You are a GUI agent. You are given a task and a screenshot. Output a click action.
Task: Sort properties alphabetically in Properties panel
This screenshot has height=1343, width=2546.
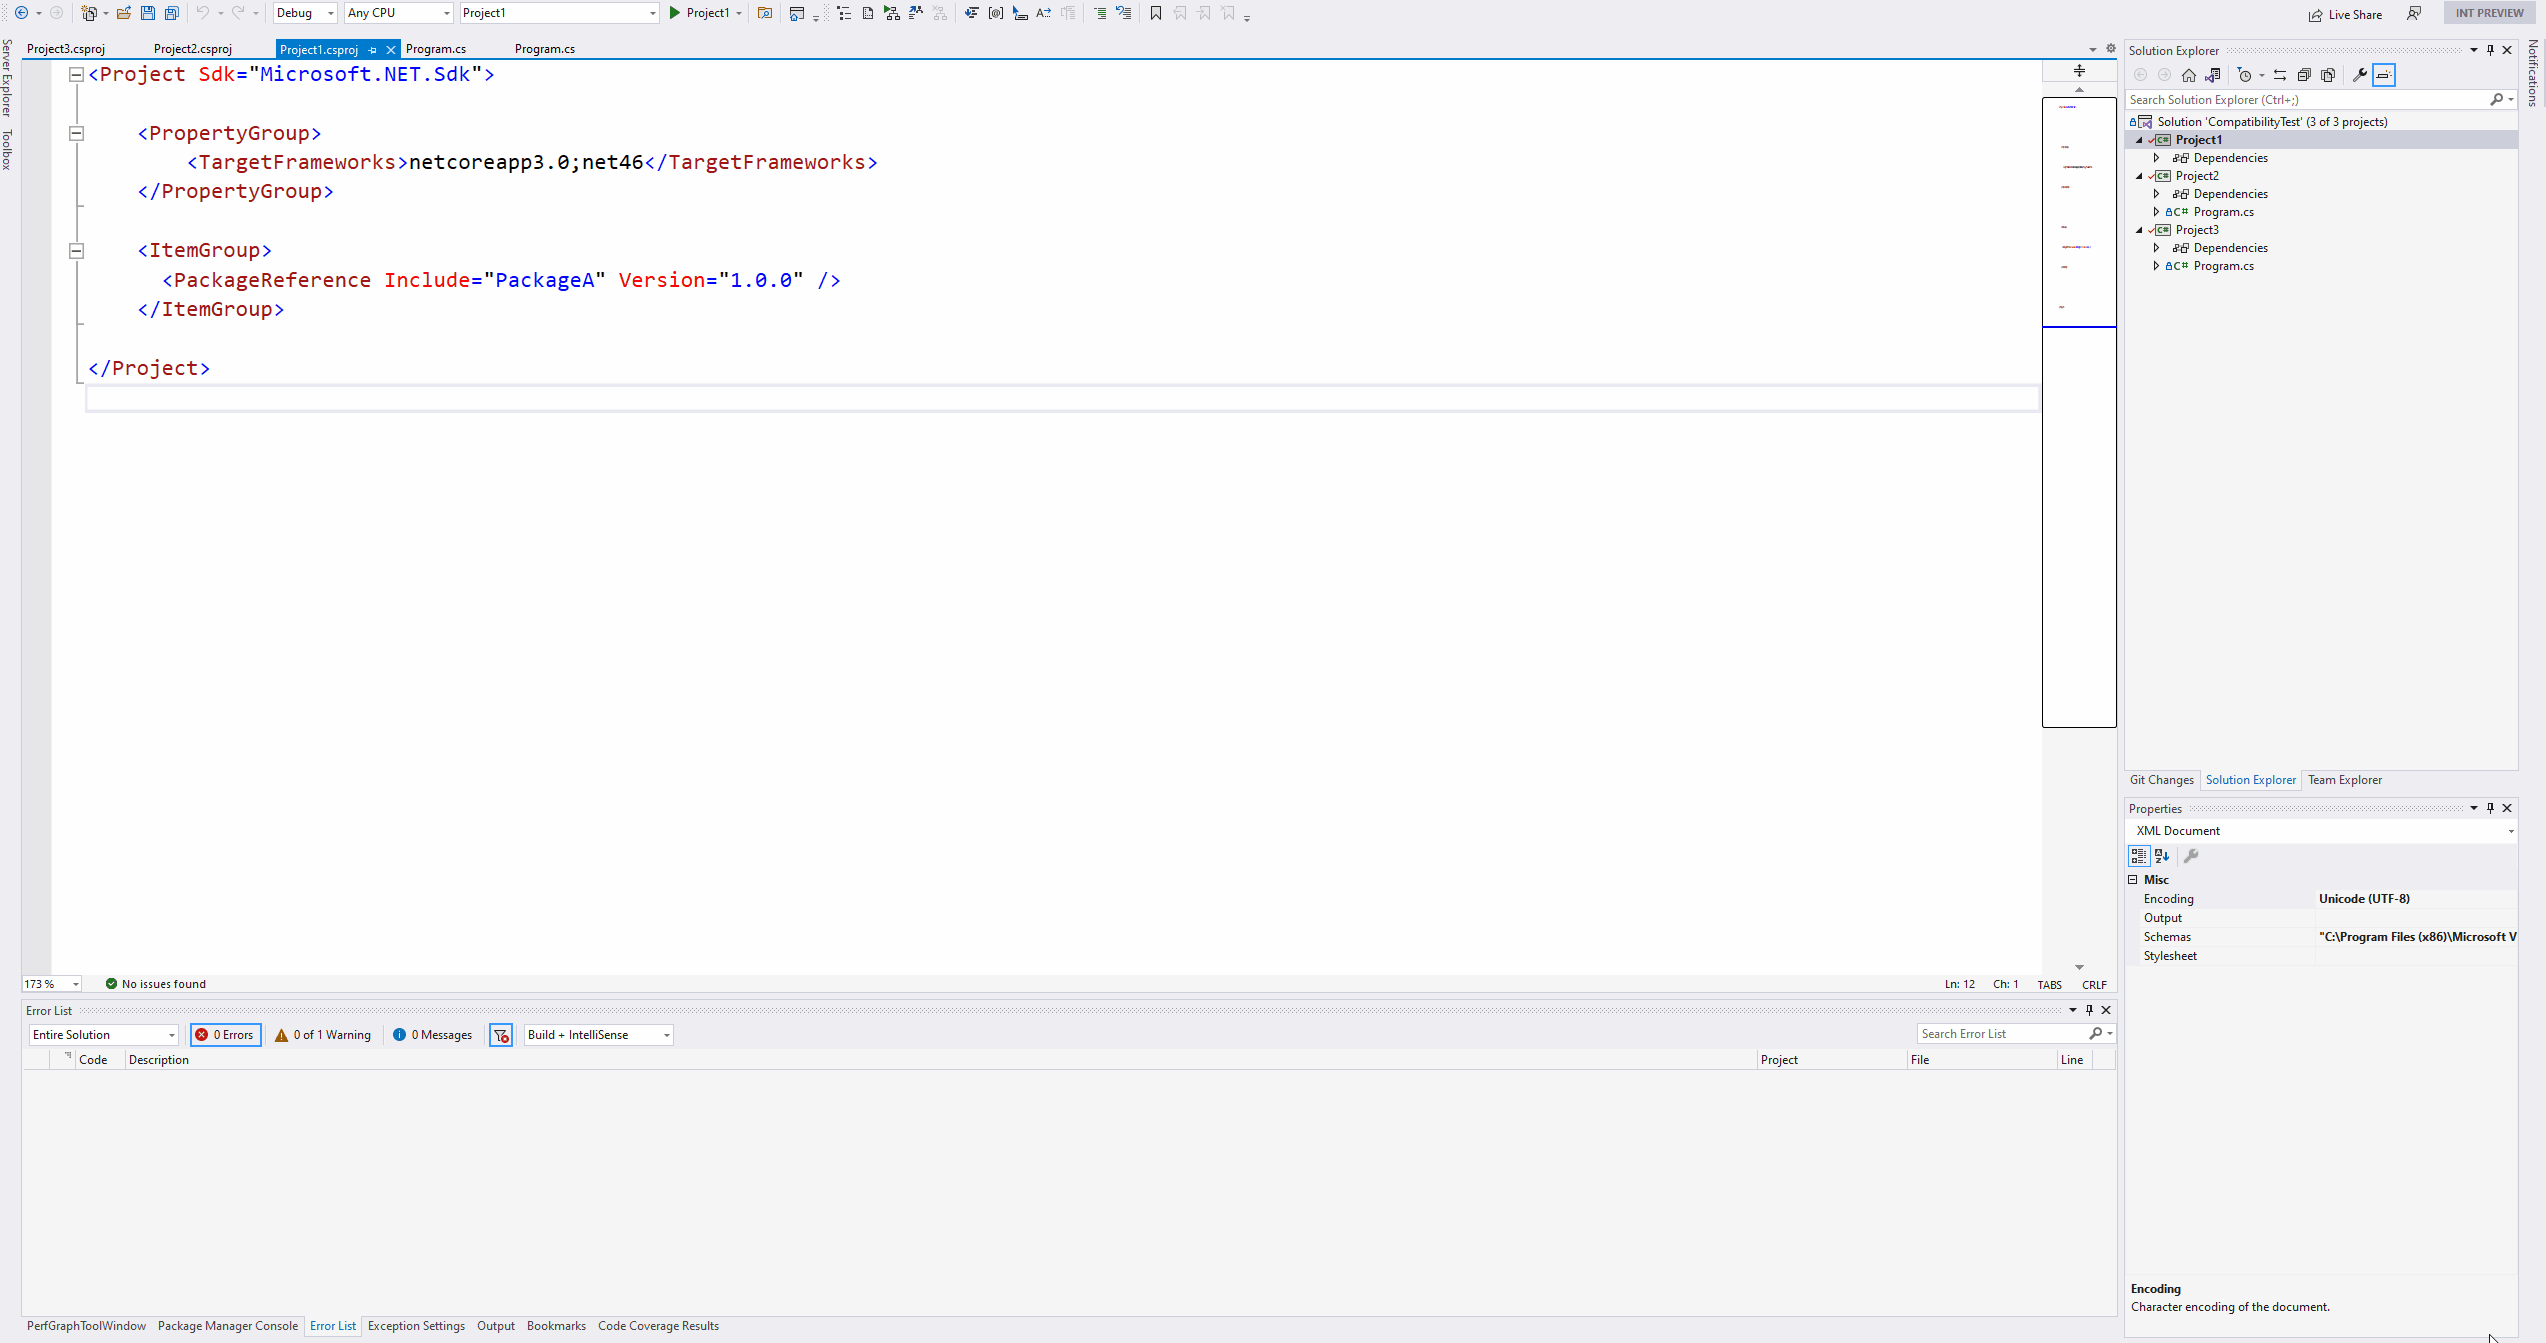(x=2162, y=856)
